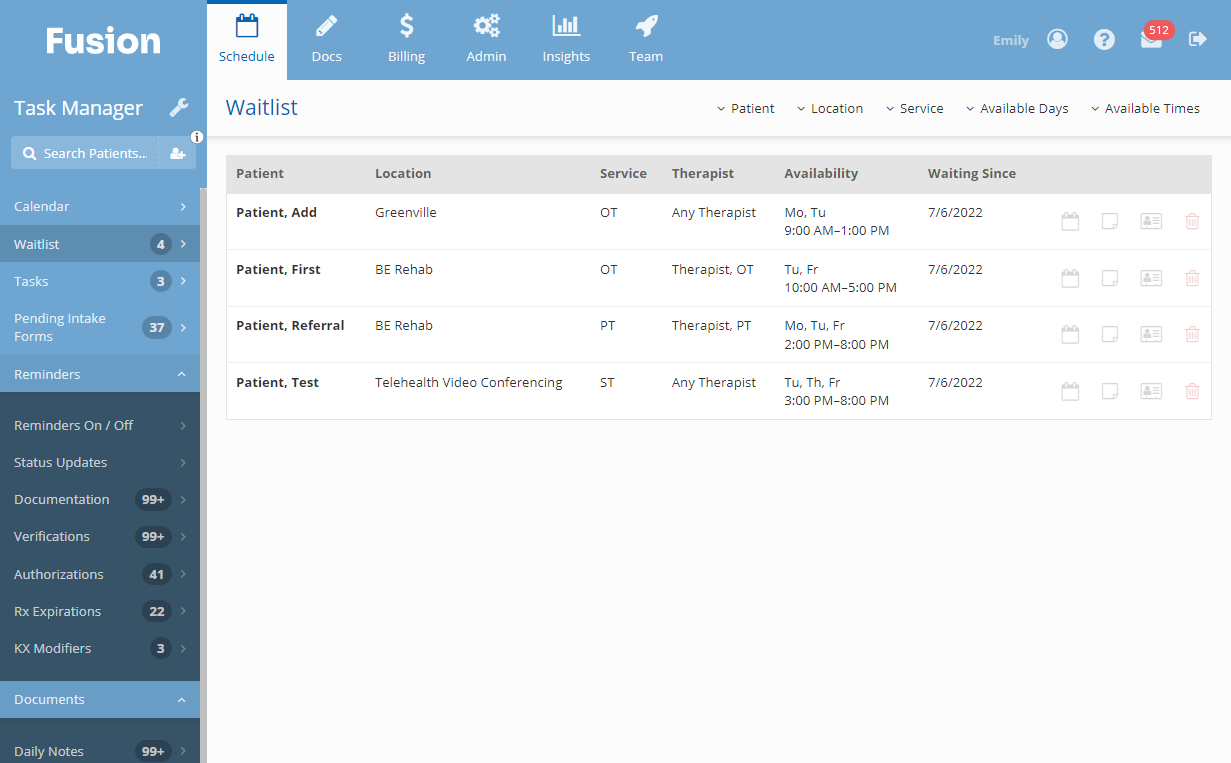The height and width of the screenshot is (763, 1231).
Task: Click the Search Patients field
Action: (x=85, y=153)
